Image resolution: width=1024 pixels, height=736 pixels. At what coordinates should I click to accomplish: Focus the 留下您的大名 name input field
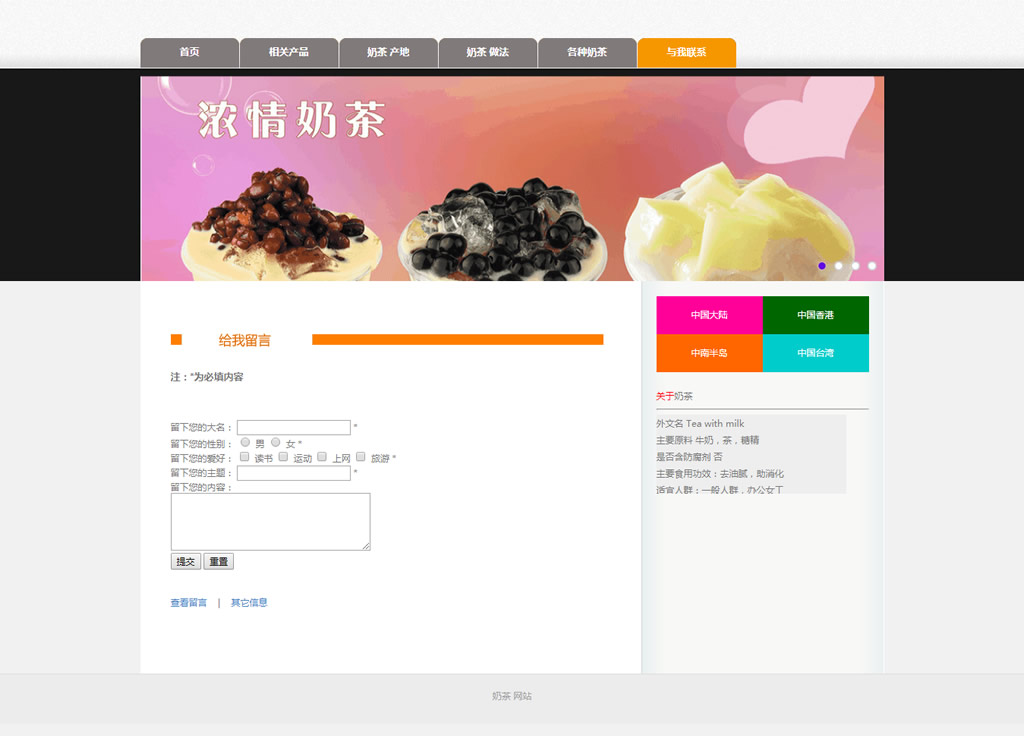click(293, 428)
